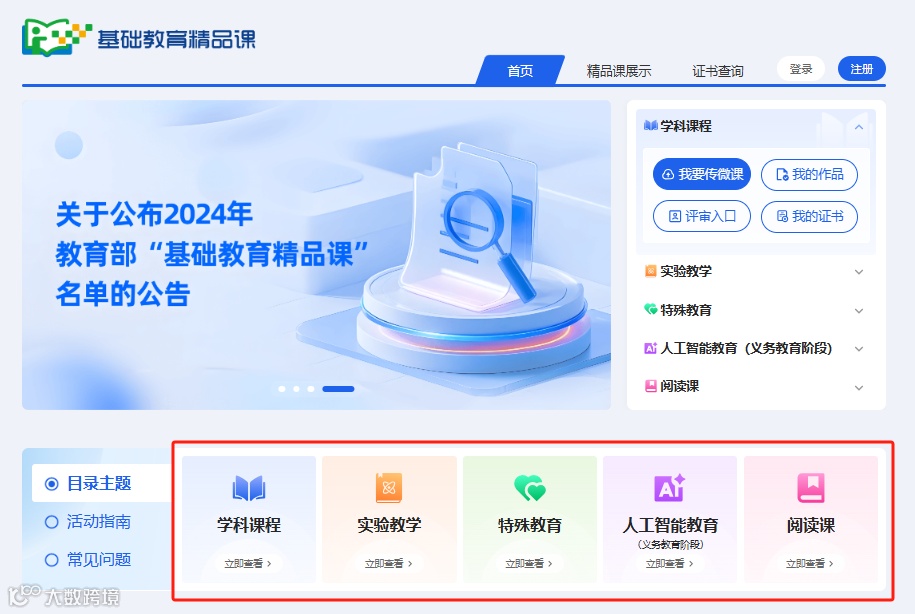Select the first carousel dot indicator
Screen dimensions: 915x614
282,389
